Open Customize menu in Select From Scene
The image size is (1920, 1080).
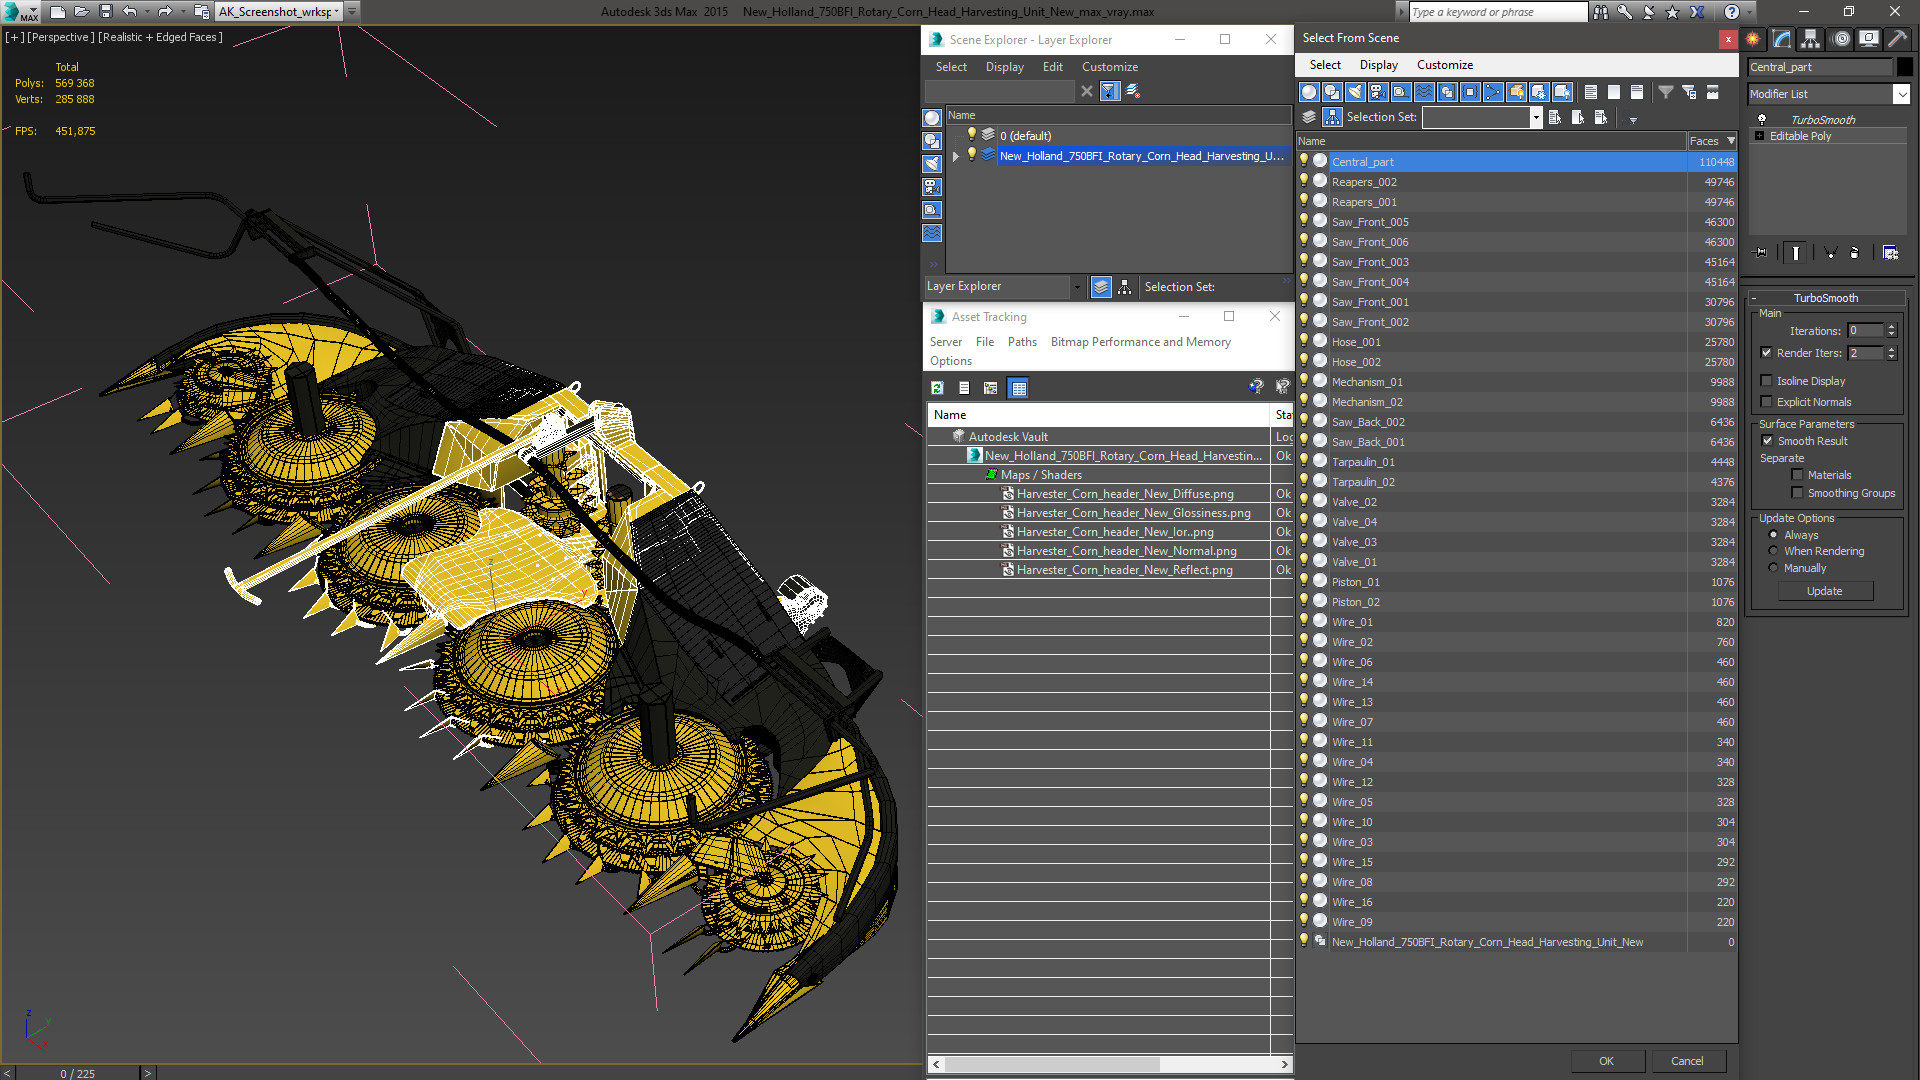coord(1444,65)
